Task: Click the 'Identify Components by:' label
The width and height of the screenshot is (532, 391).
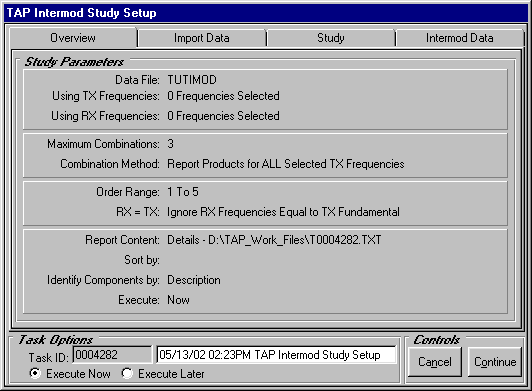Action: click(103, 280)
